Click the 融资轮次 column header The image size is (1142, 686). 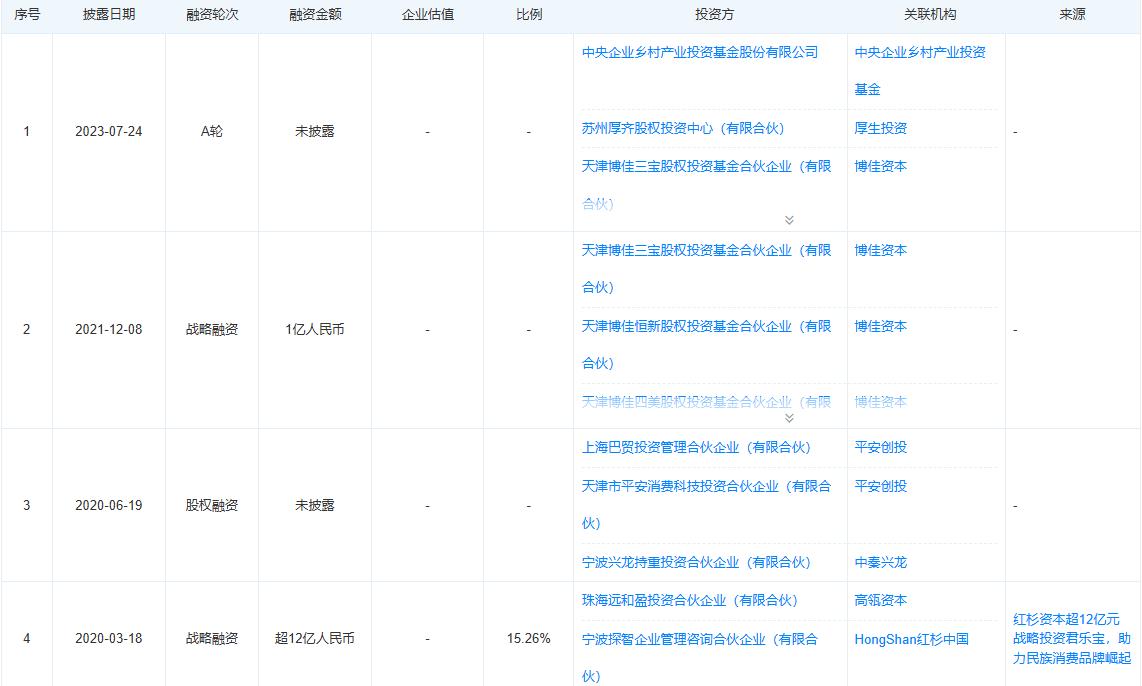[212, 15]
